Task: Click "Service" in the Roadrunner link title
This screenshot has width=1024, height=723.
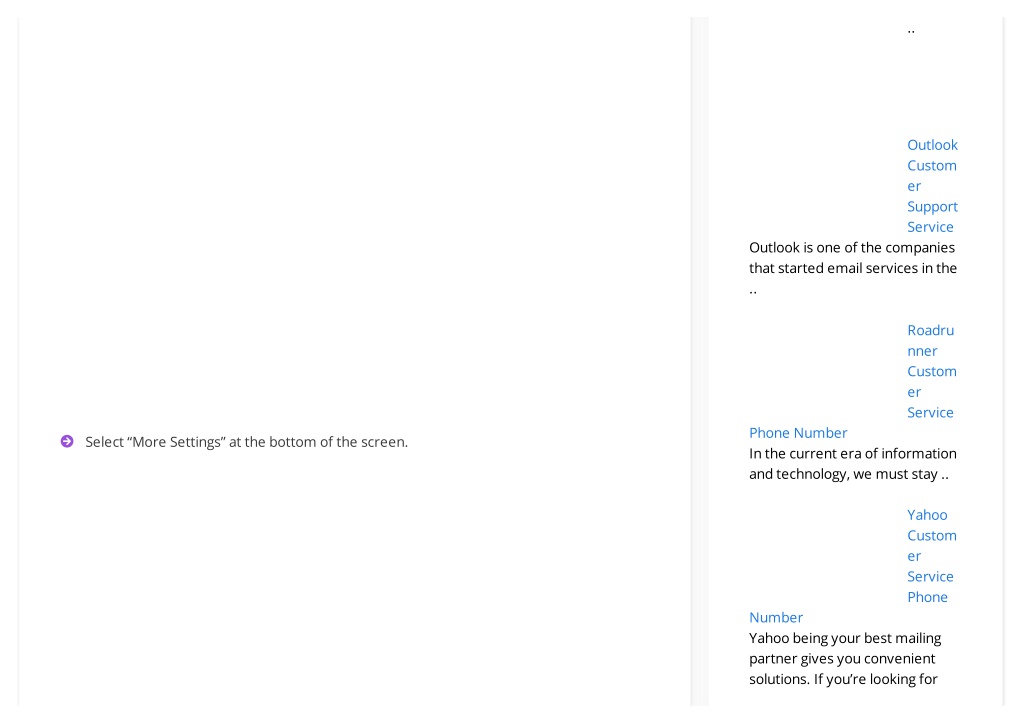Action: [930, 413]
